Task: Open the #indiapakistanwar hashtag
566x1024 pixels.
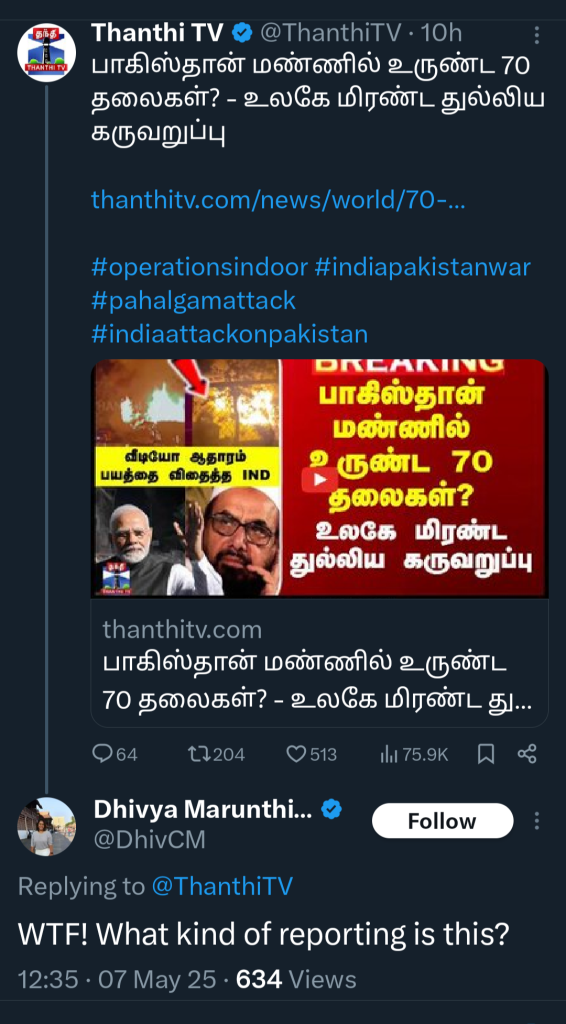Action: point(422,267)
